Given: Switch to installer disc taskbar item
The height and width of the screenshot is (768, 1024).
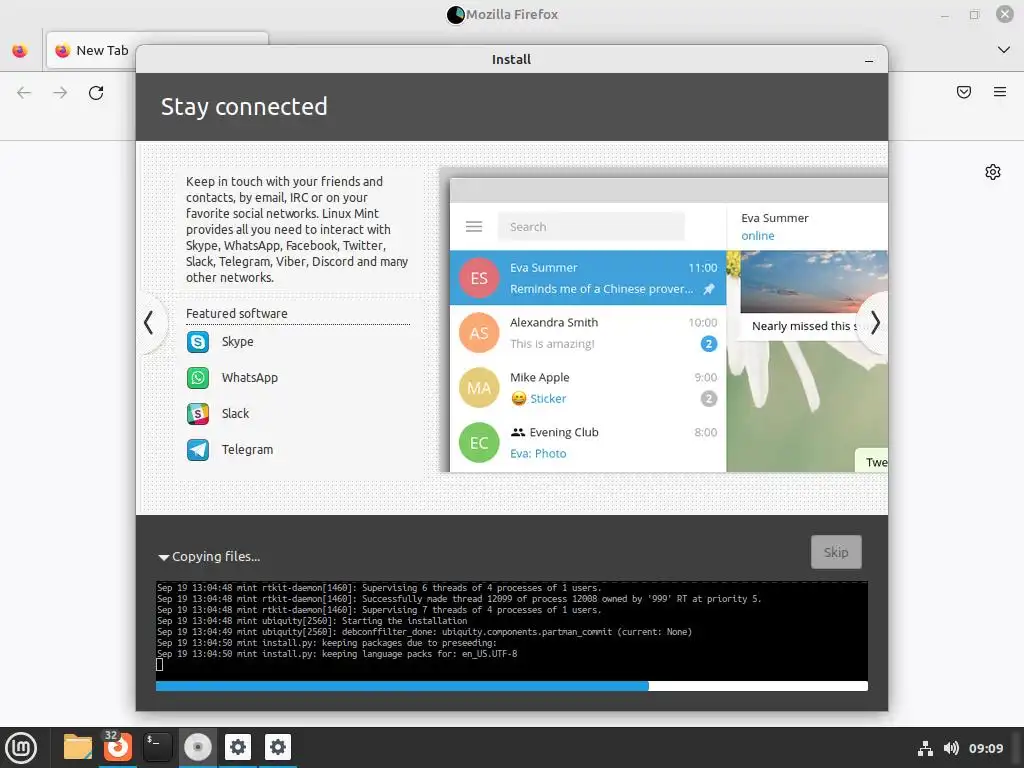Looking at the screenshot, I should click(197, 747).
